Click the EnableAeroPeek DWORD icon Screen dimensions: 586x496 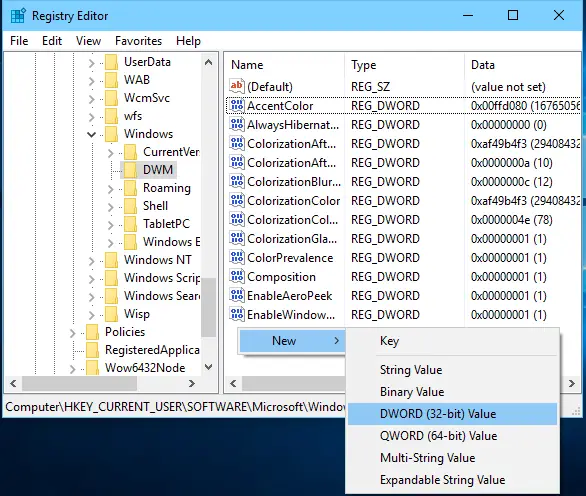pos(237,296)
